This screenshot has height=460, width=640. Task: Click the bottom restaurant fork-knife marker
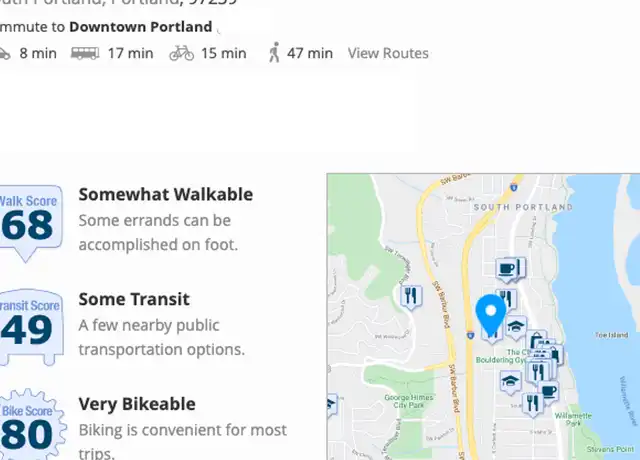533,404
